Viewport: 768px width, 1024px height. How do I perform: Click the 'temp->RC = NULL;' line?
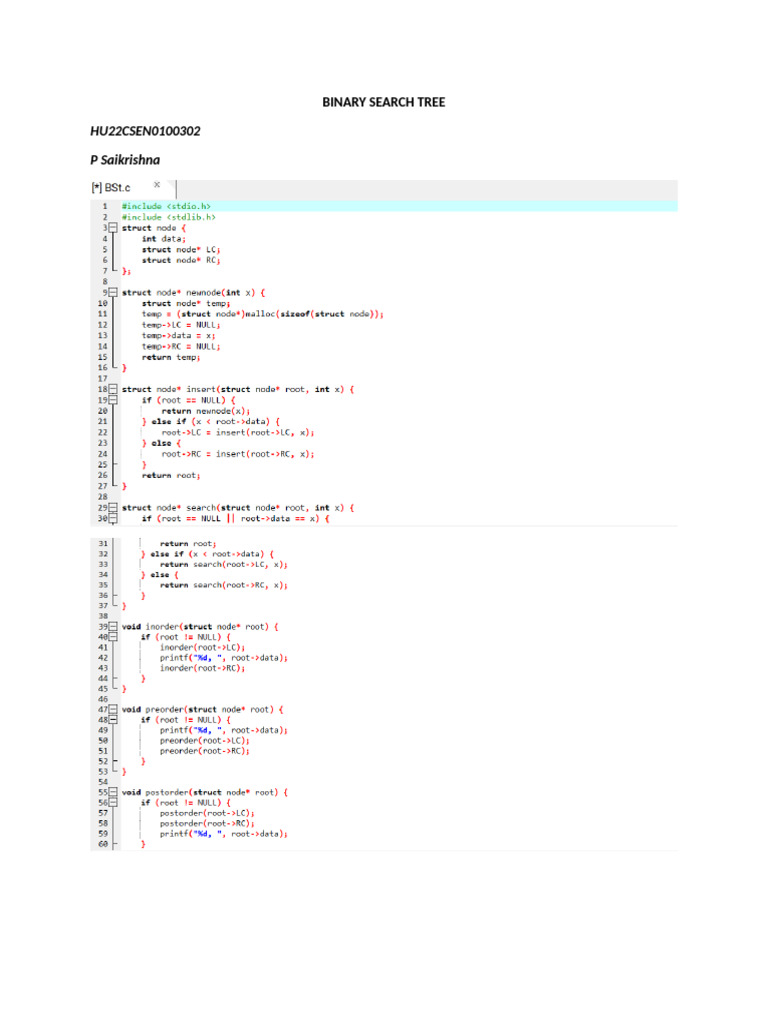pyautogui.click(x=181, y=347)
